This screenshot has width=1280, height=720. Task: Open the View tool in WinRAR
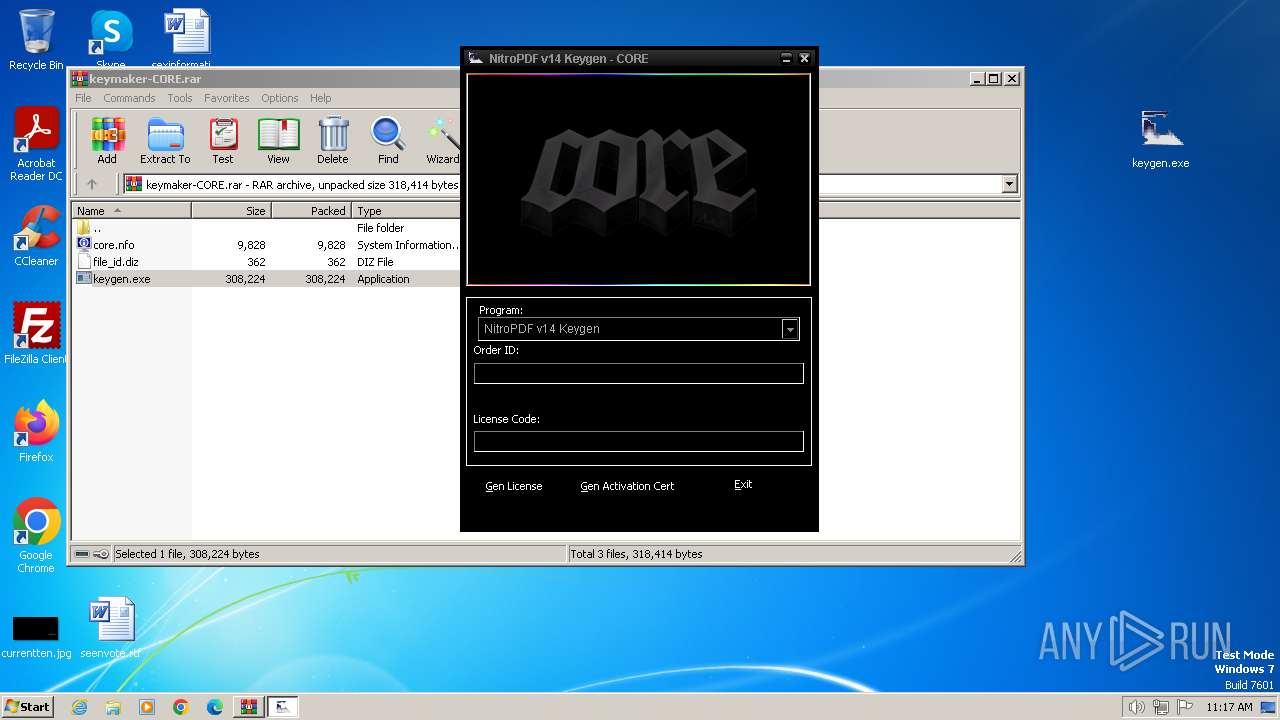coord(278,140)
